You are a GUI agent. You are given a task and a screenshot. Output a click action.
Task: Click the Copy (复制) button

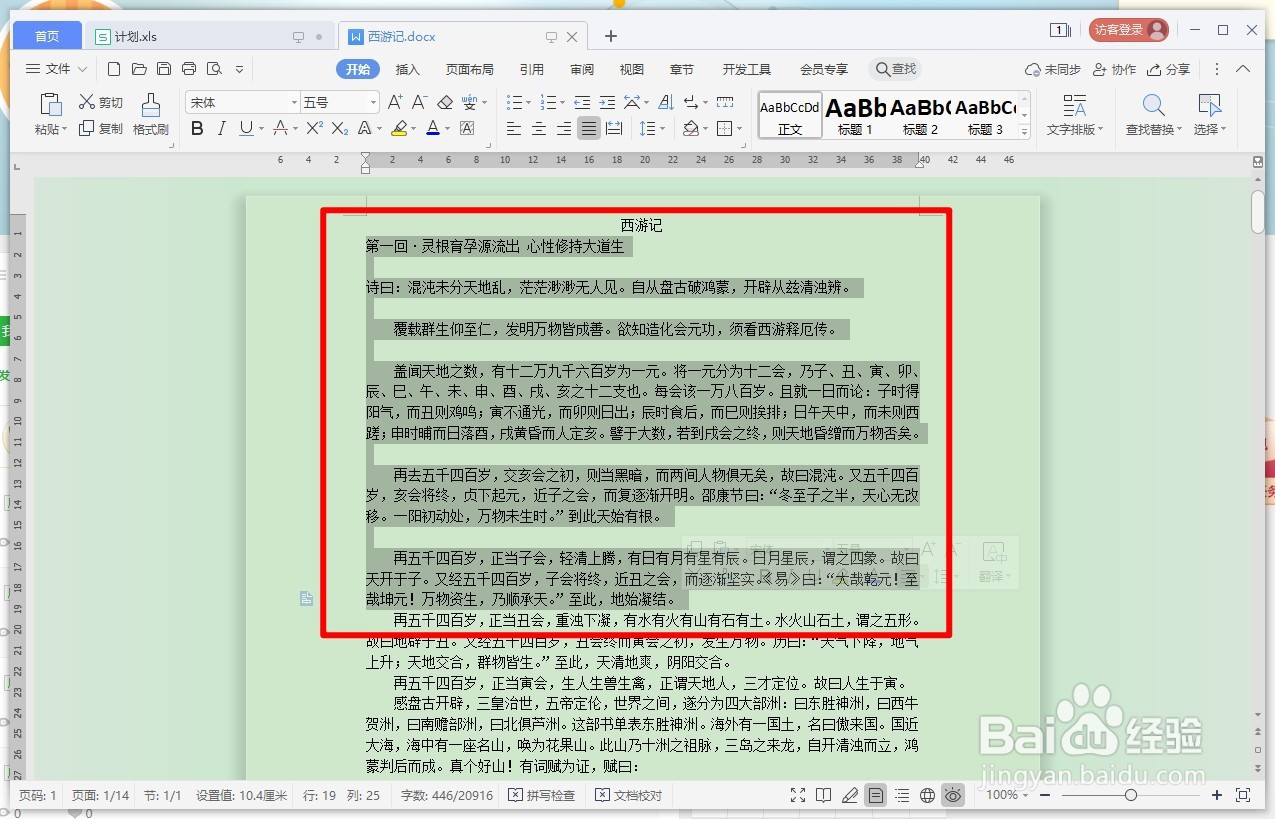[x=100, y=128]
